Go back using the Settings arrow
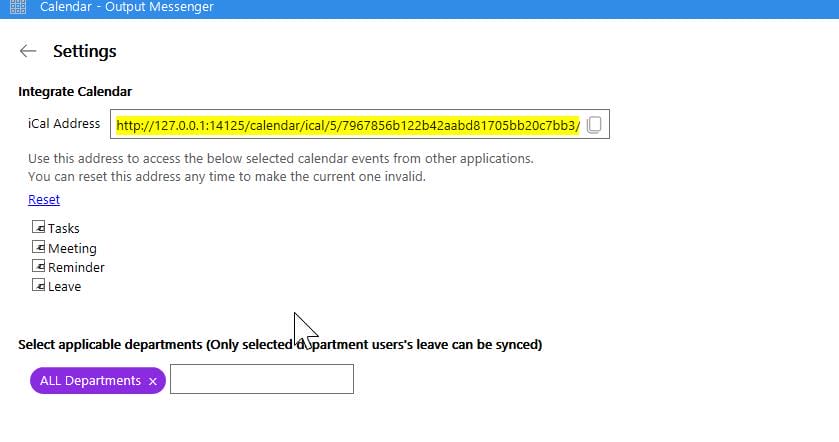The image size is (839, 442). [x=28, y=51]
